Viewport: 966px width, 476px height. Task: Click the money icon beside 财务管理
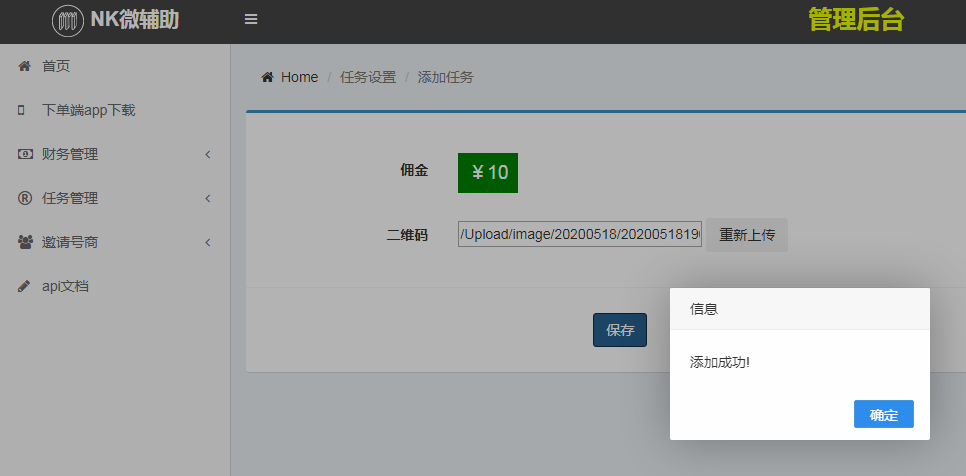[x=24, y=154]
